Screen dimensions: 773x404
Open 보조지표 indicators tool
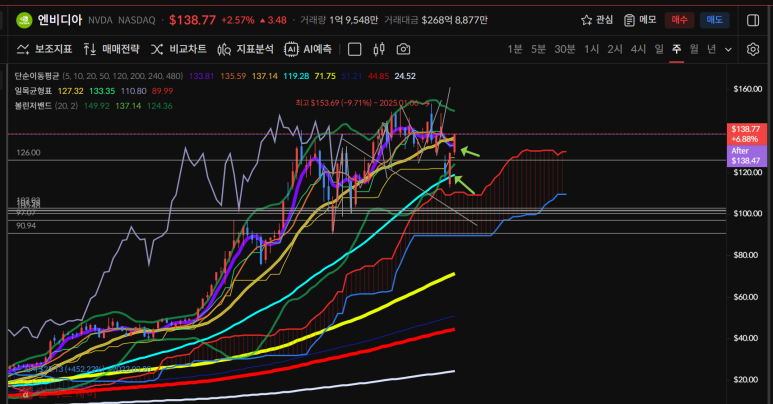[x=44, y=49]
